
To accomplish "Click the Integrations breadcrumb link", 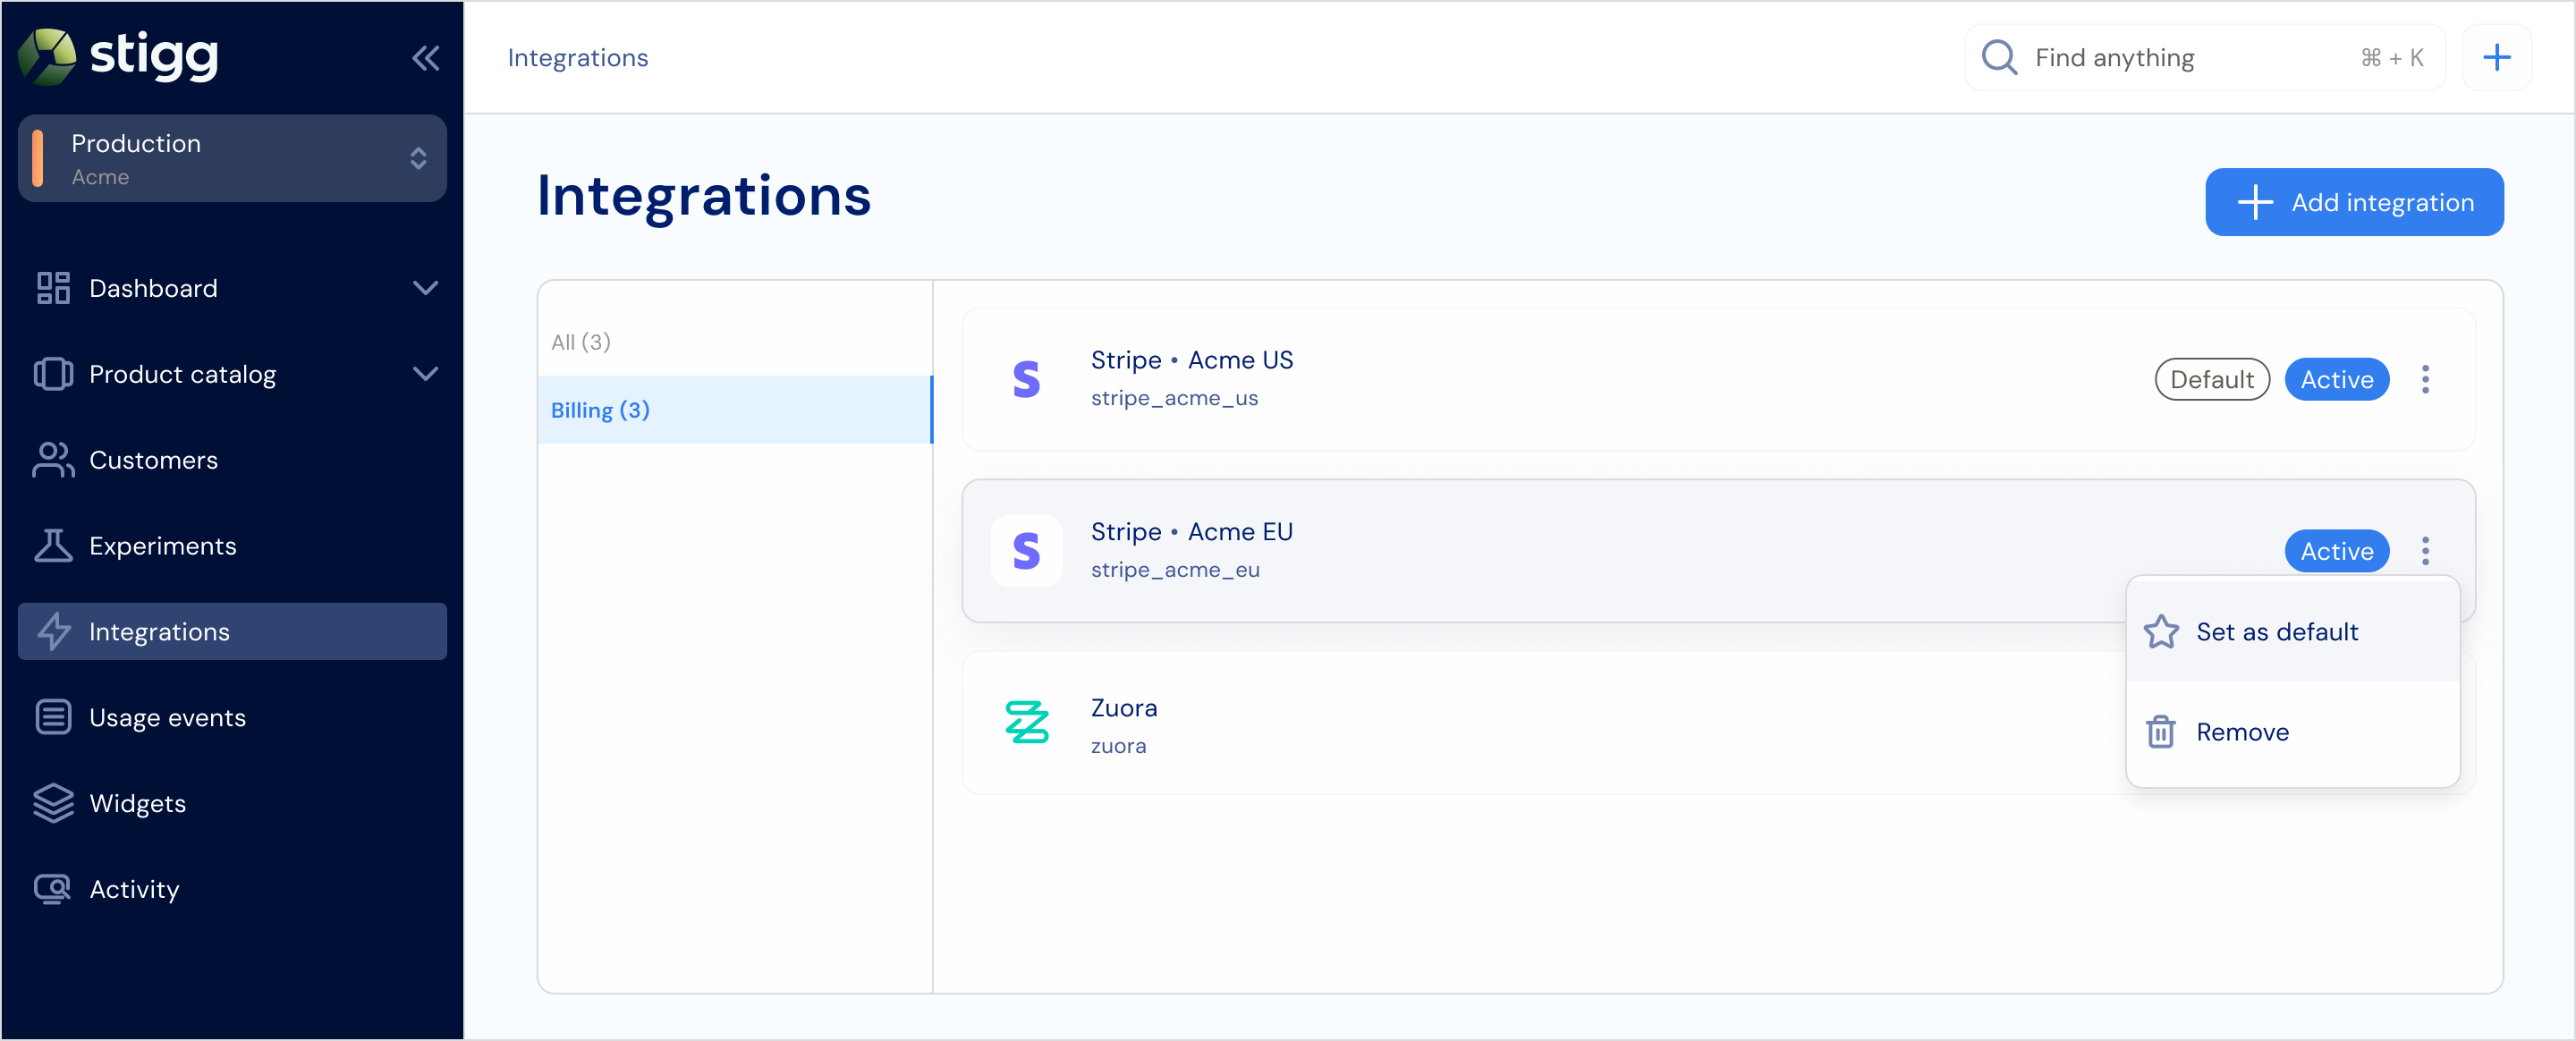I will (x=578, y=58).
